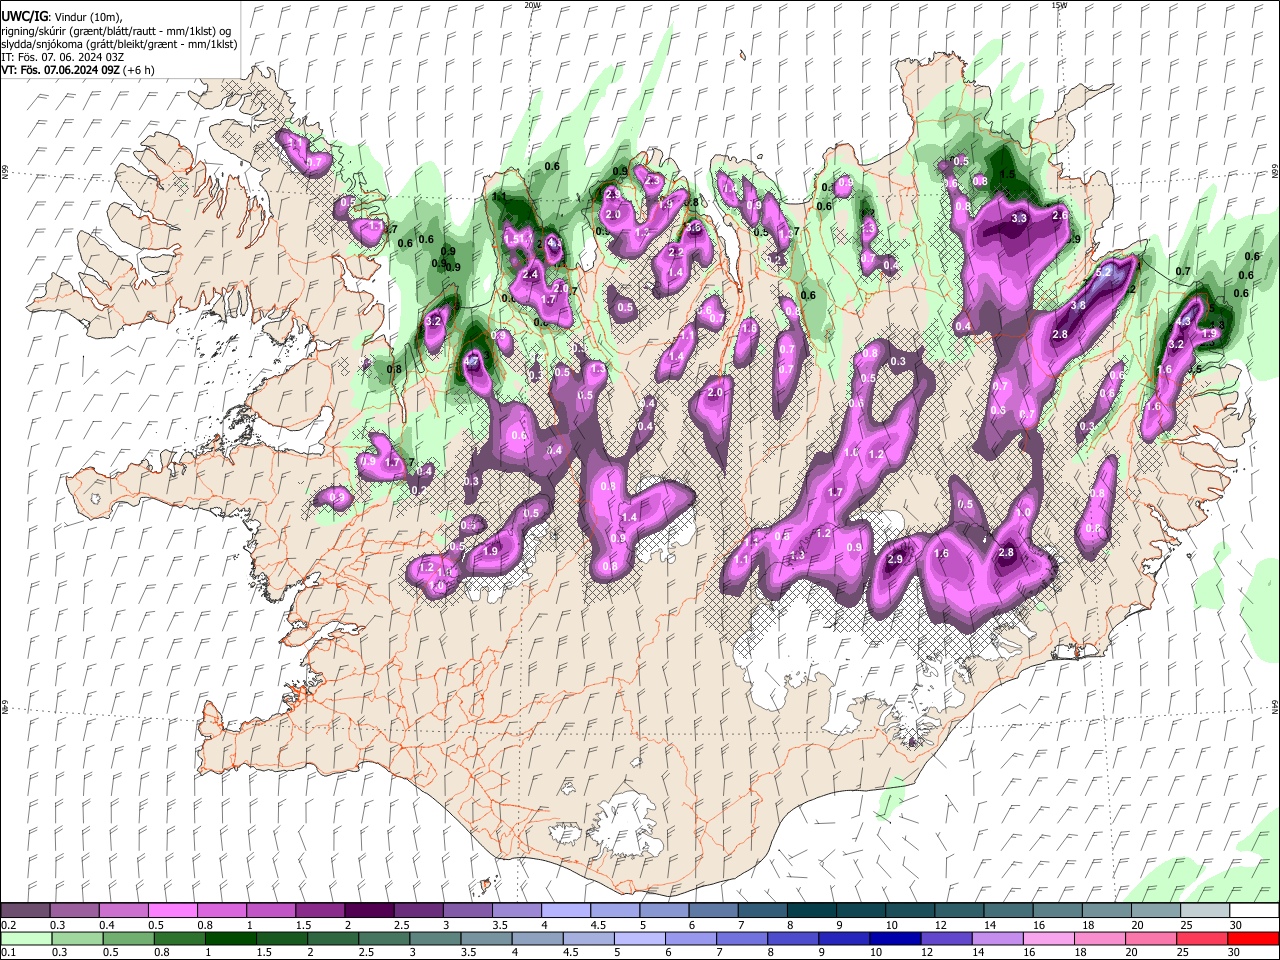Viewport: 1280px width, 960px height.
Task: Click the '30' label under rain scale
Action: pyautogui.click(x=1236, y=953)
